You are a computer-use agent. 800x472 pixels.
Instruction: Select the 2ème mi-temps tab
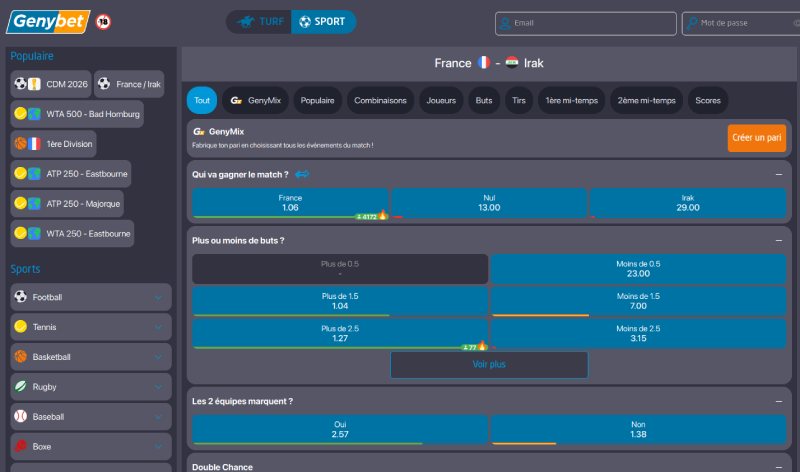pos(646,101)
